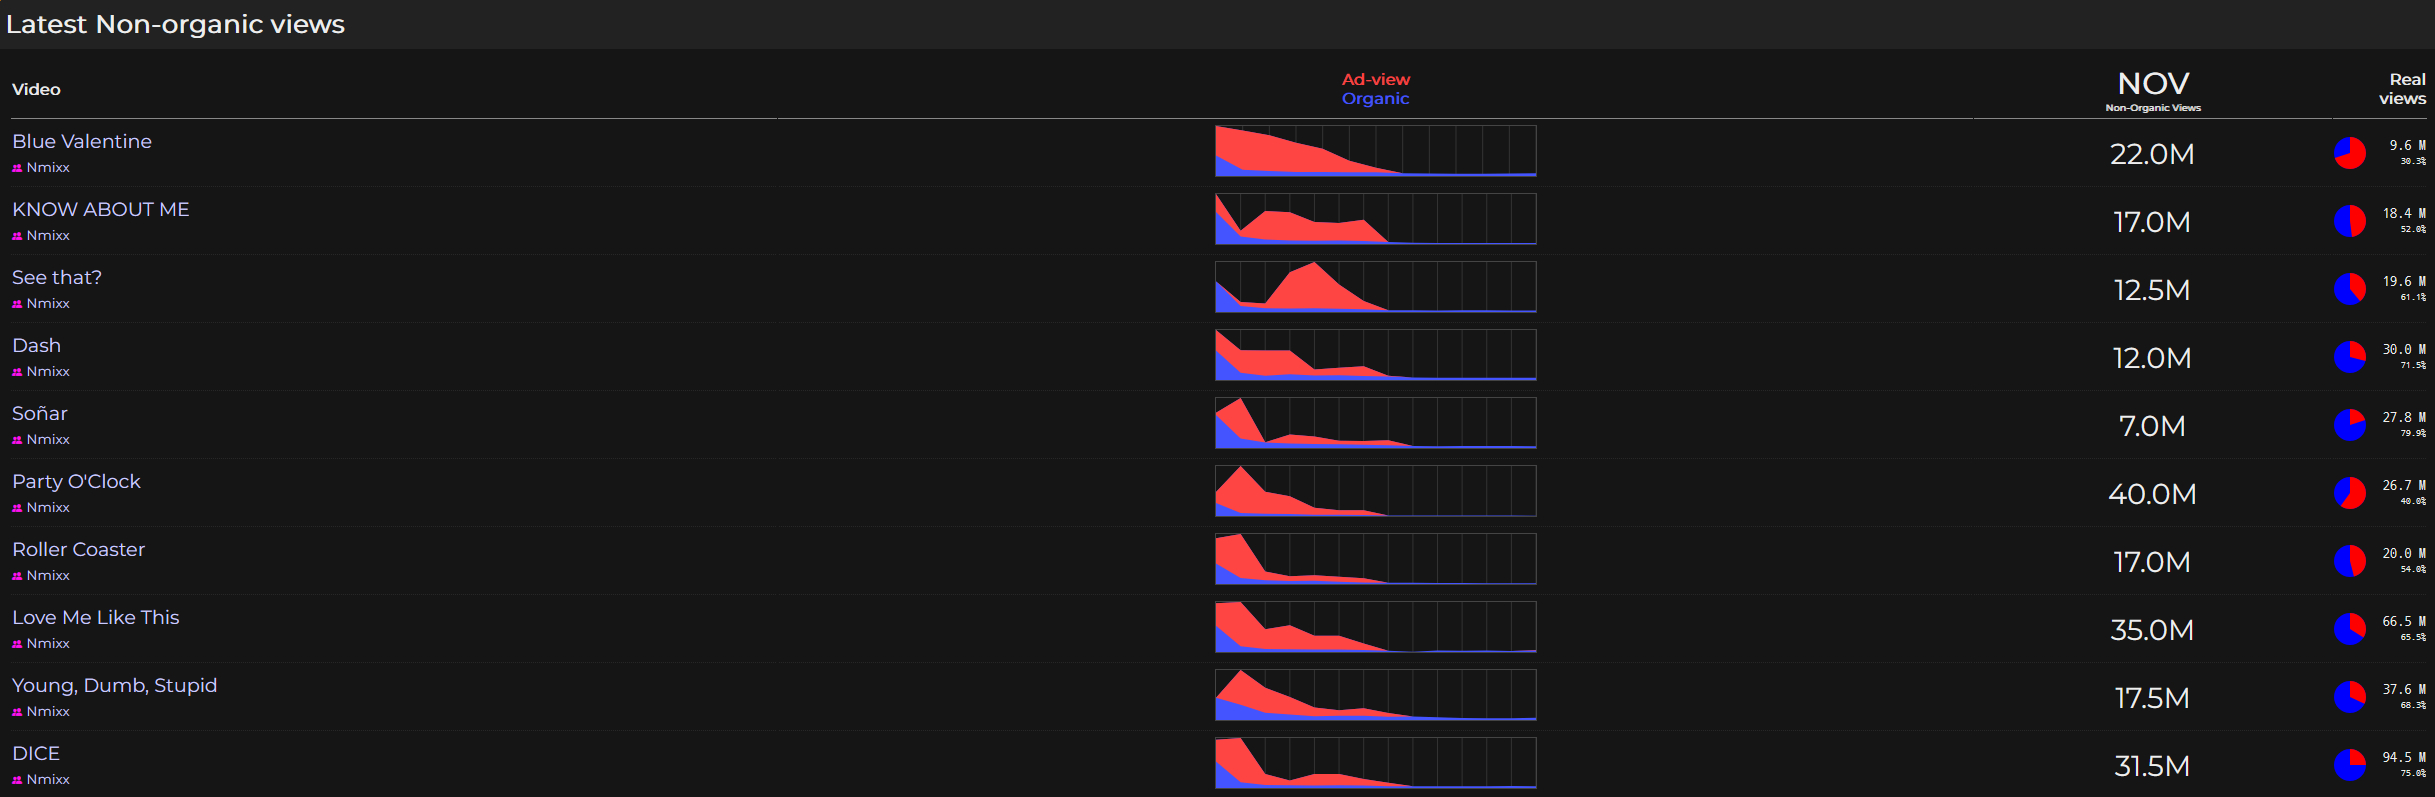This screenshot has width=2435, height=797.
Task: Click the group icon under Party O'Clock
Action: click(x=17, y=508)
